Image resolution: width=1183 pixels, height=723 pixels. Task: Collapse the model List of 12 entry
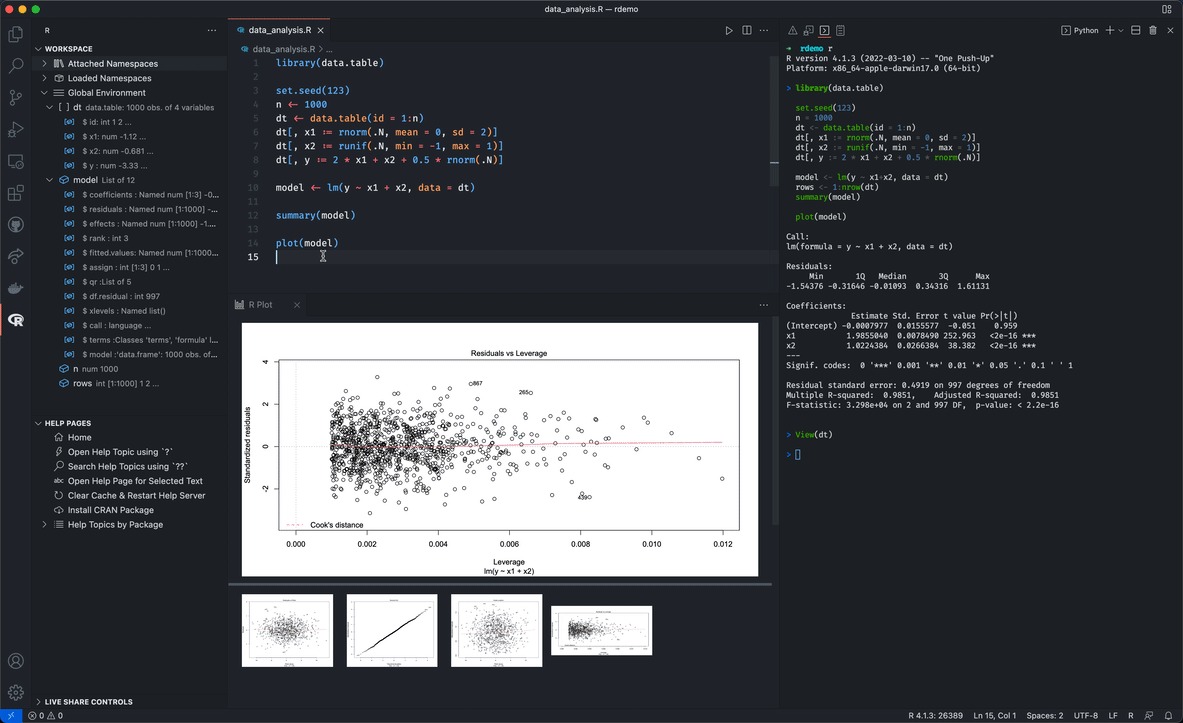click(x=48, y=179)
